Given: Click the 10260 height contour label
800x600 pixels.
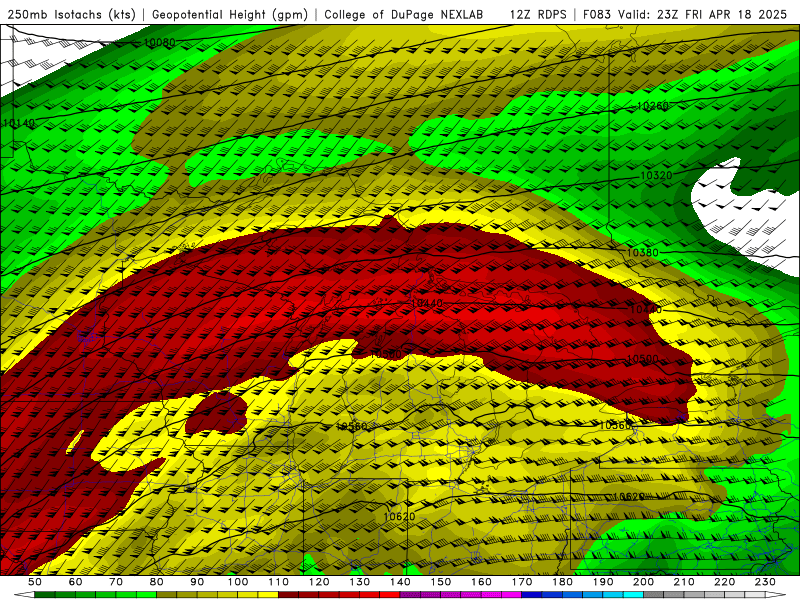Looking at the screenshot, I should click(x=653, y=106).
